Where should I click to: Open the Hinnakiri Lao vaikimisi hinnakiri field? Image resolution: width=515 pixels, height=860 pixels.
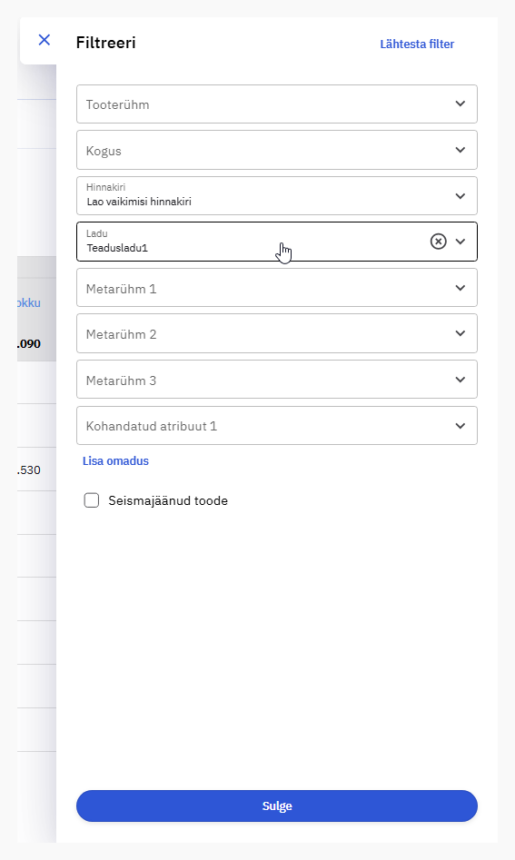277,196
